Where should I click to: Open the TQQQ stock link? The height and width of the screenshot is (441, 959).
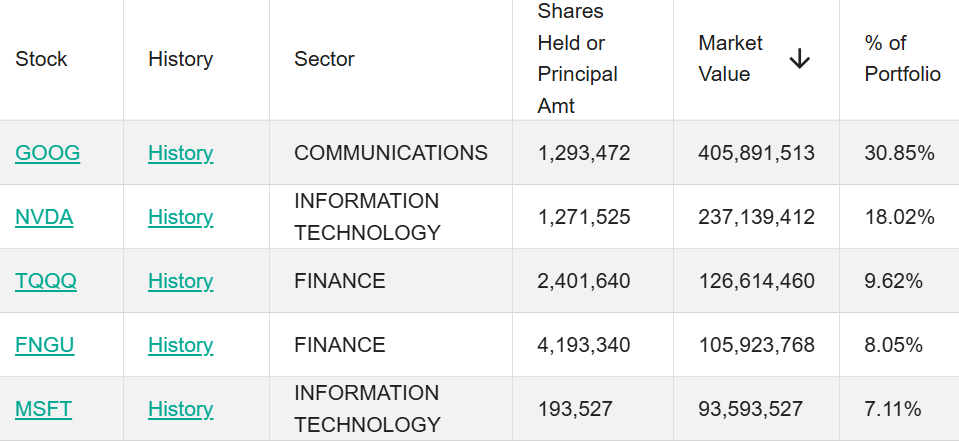(46, 281)
